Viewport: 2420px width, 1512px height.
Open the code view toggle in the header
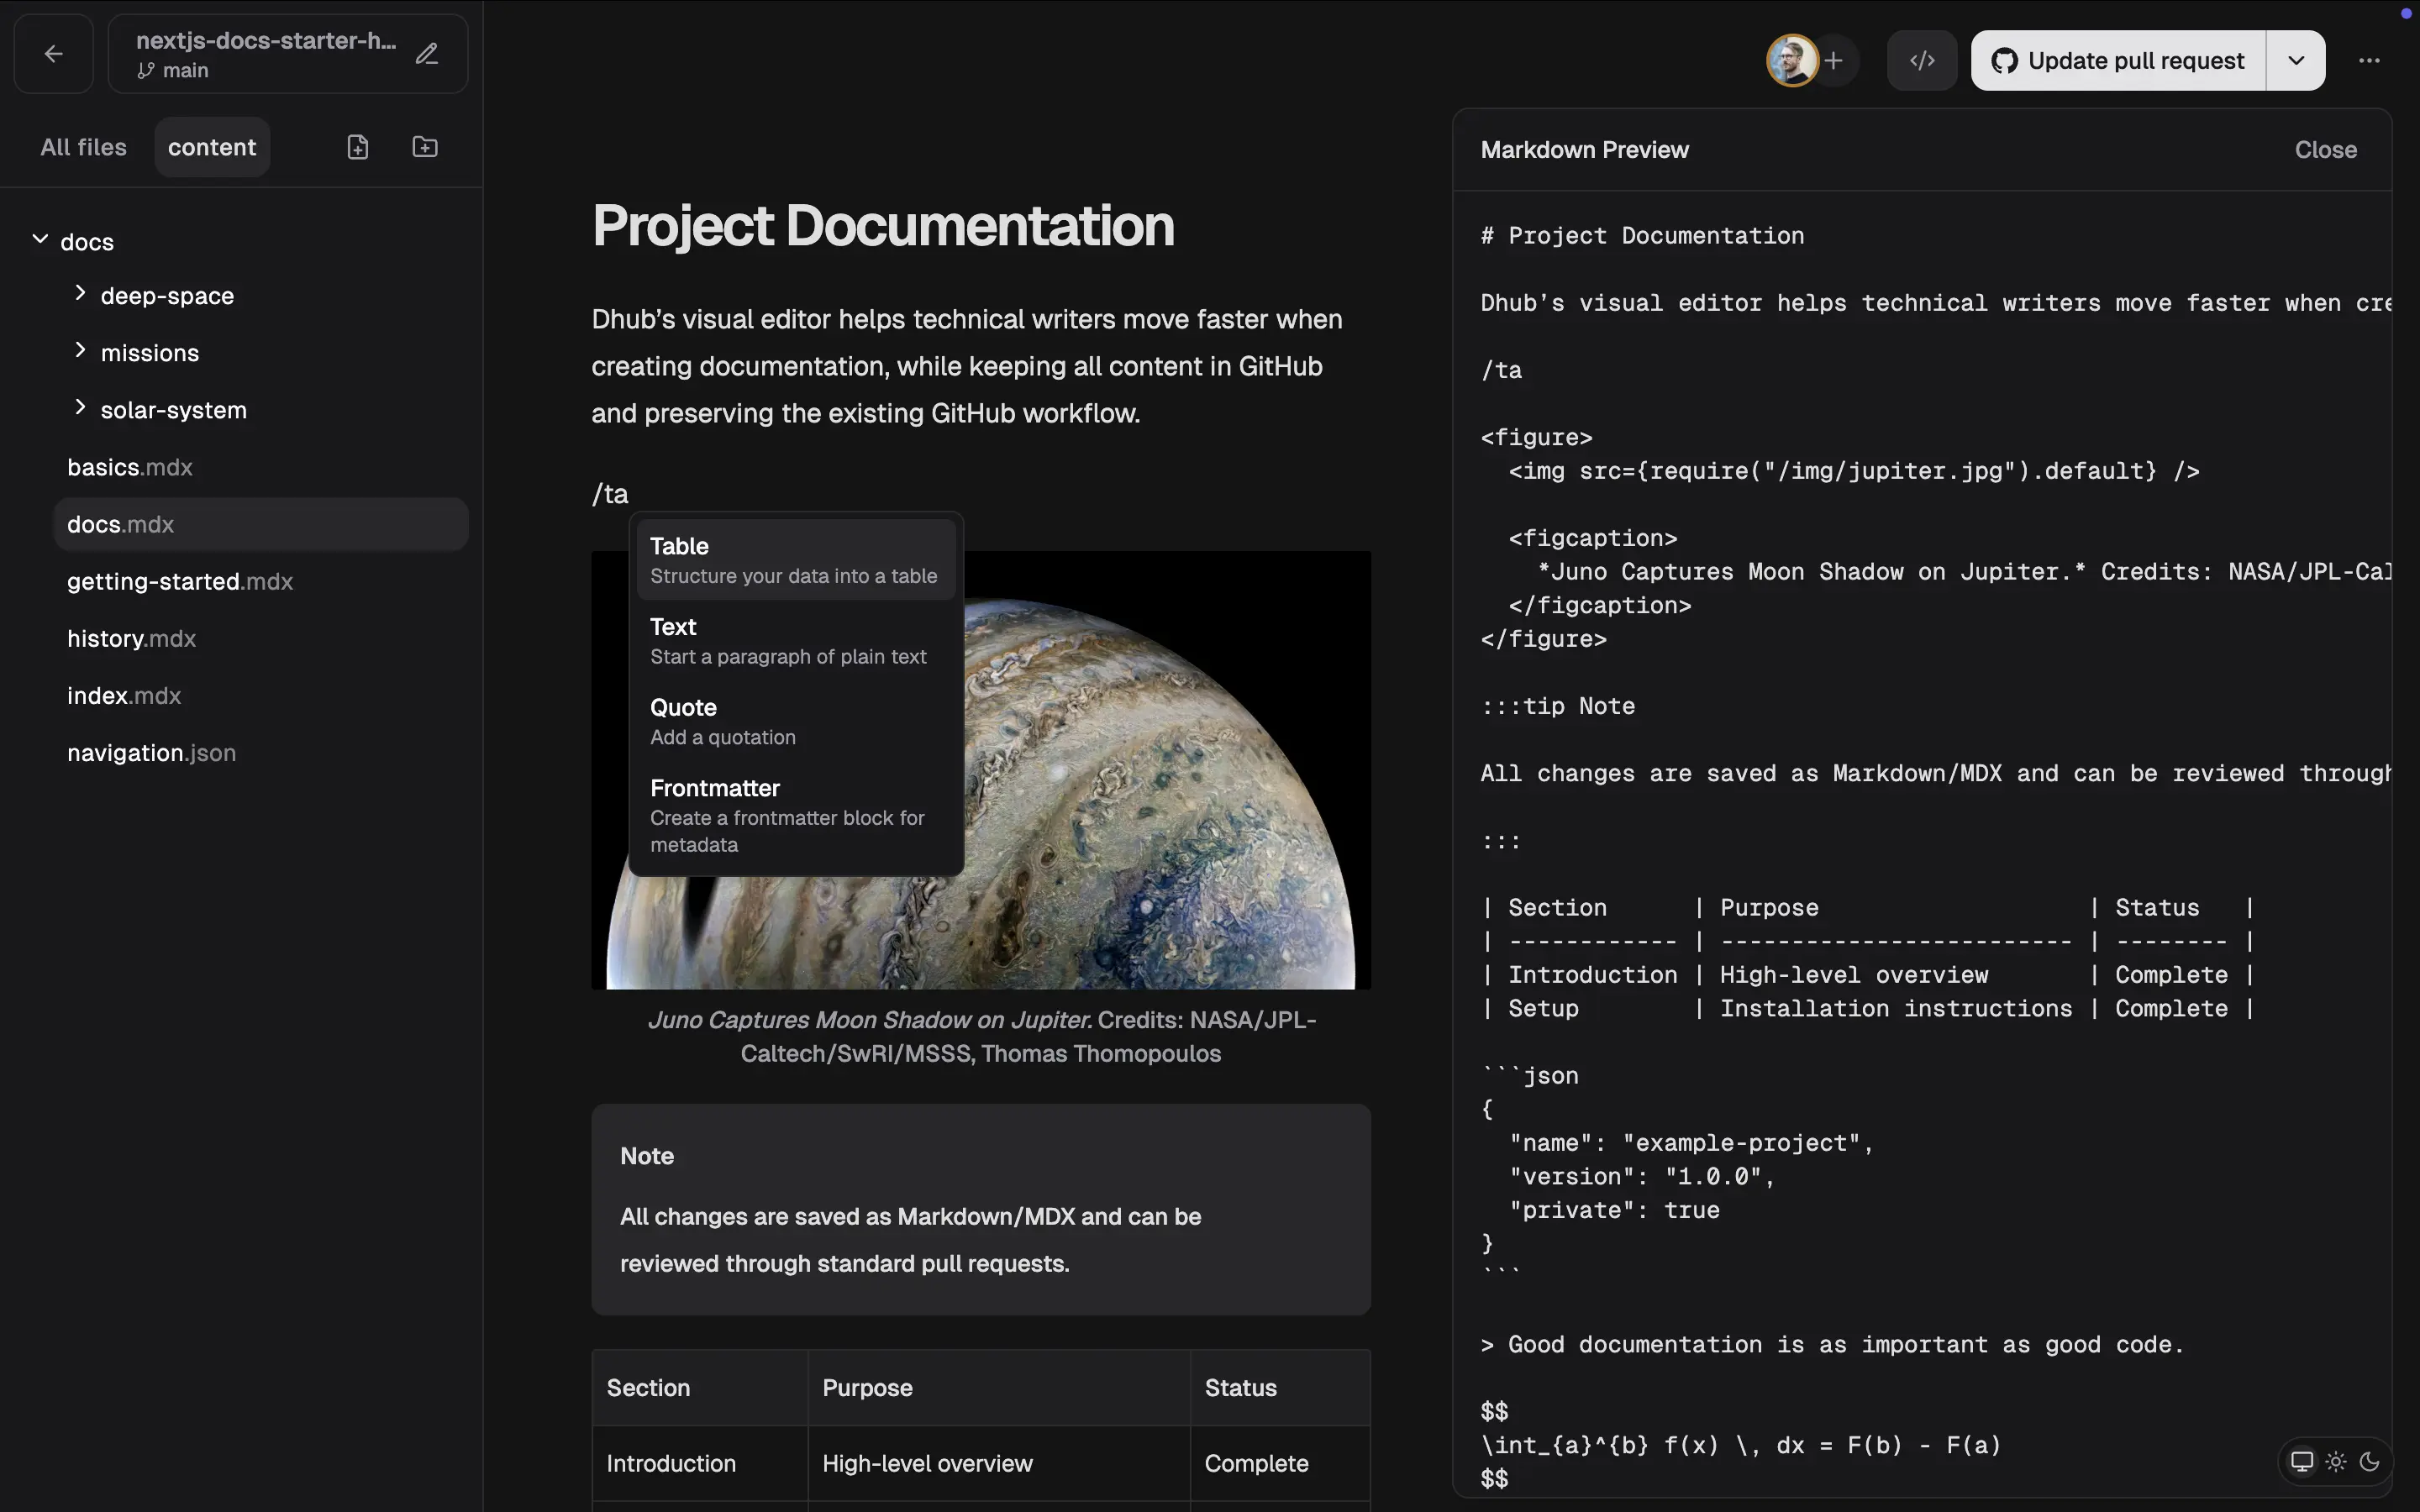[1920, 59]
